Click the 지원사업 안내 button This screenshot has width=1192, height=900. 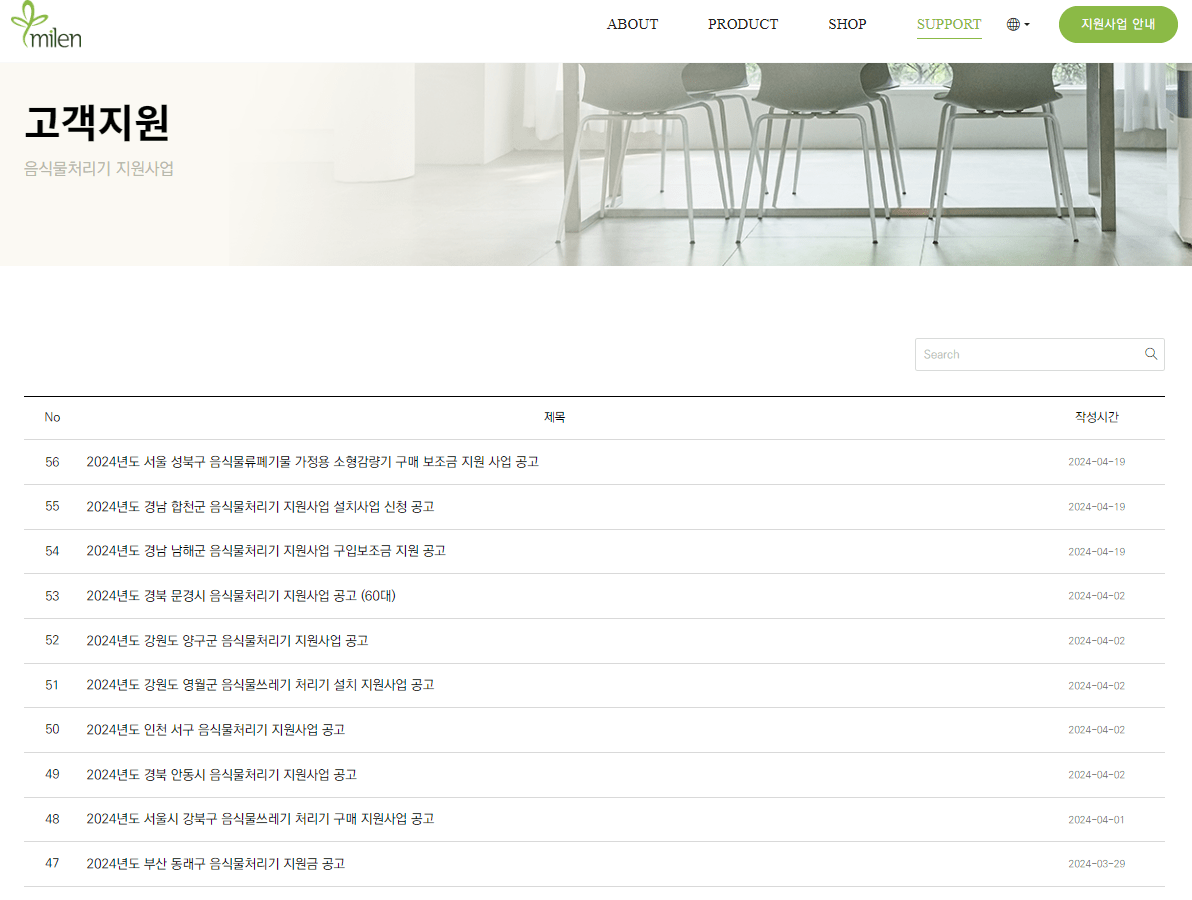coord(1118,24)
